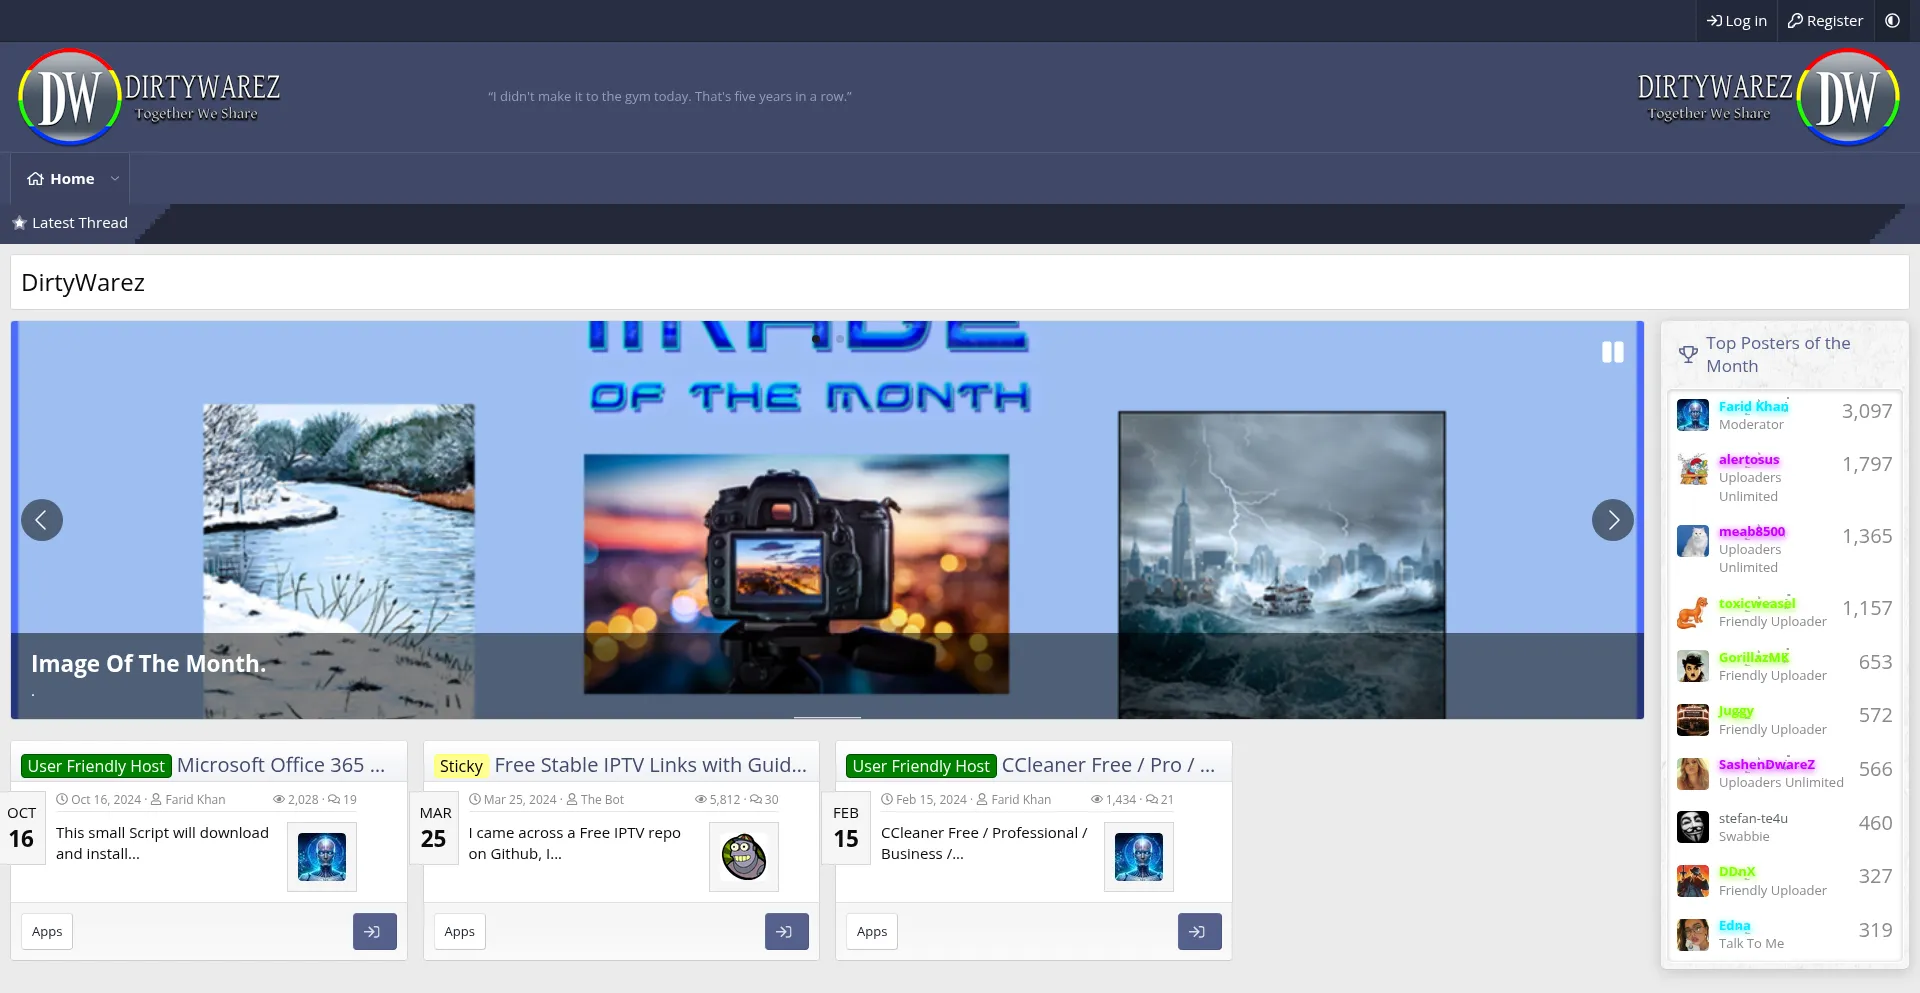The image size is (1920, 993).
Task: Open Apps category on IPTV Links card
Action: point(459,932)
